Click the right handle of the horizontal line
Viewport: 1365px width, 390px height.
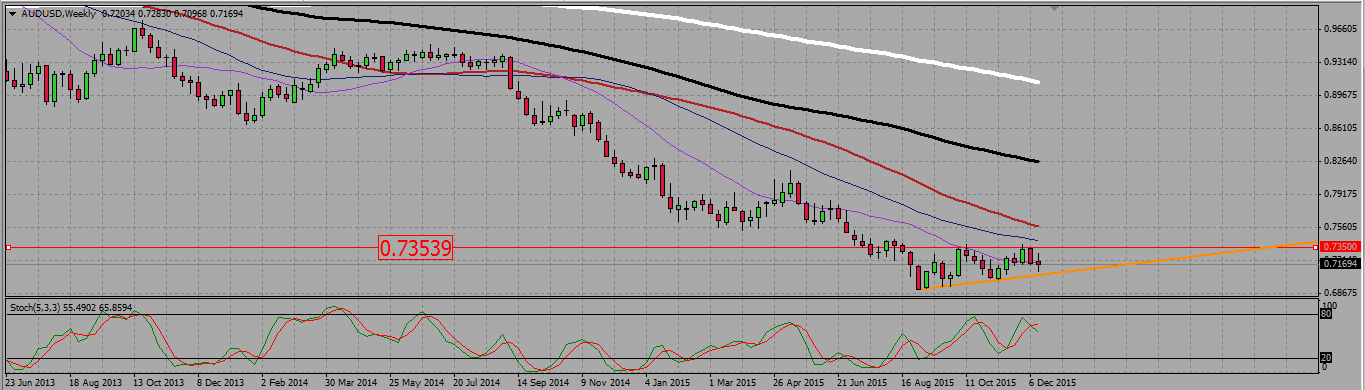(x=1314, y=247)
